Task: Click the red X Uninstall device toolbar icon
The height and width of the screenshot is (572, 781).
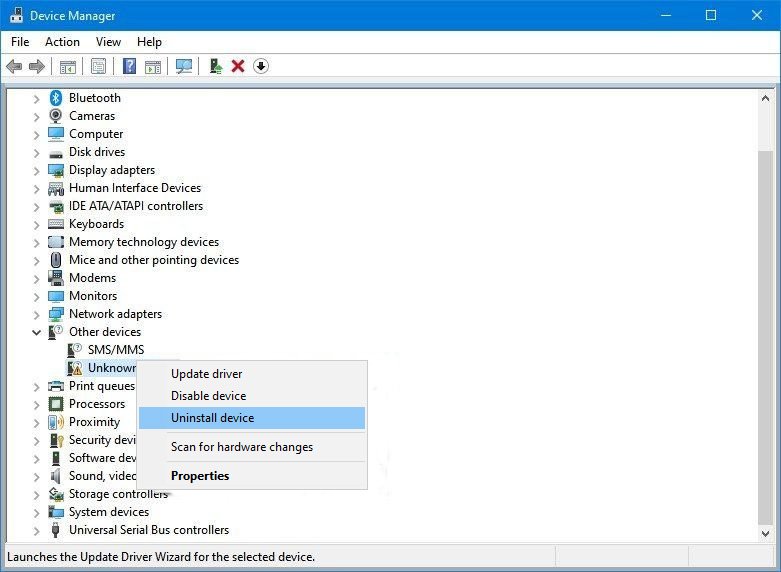Action: pos(238,66)
